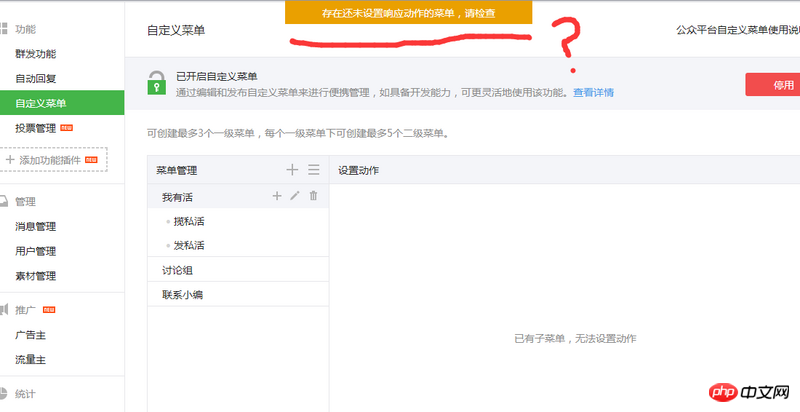This screenshot has height=412, width=800.
Task: Delete the 我有活 menu trash icon
Action: click(313, 195)
